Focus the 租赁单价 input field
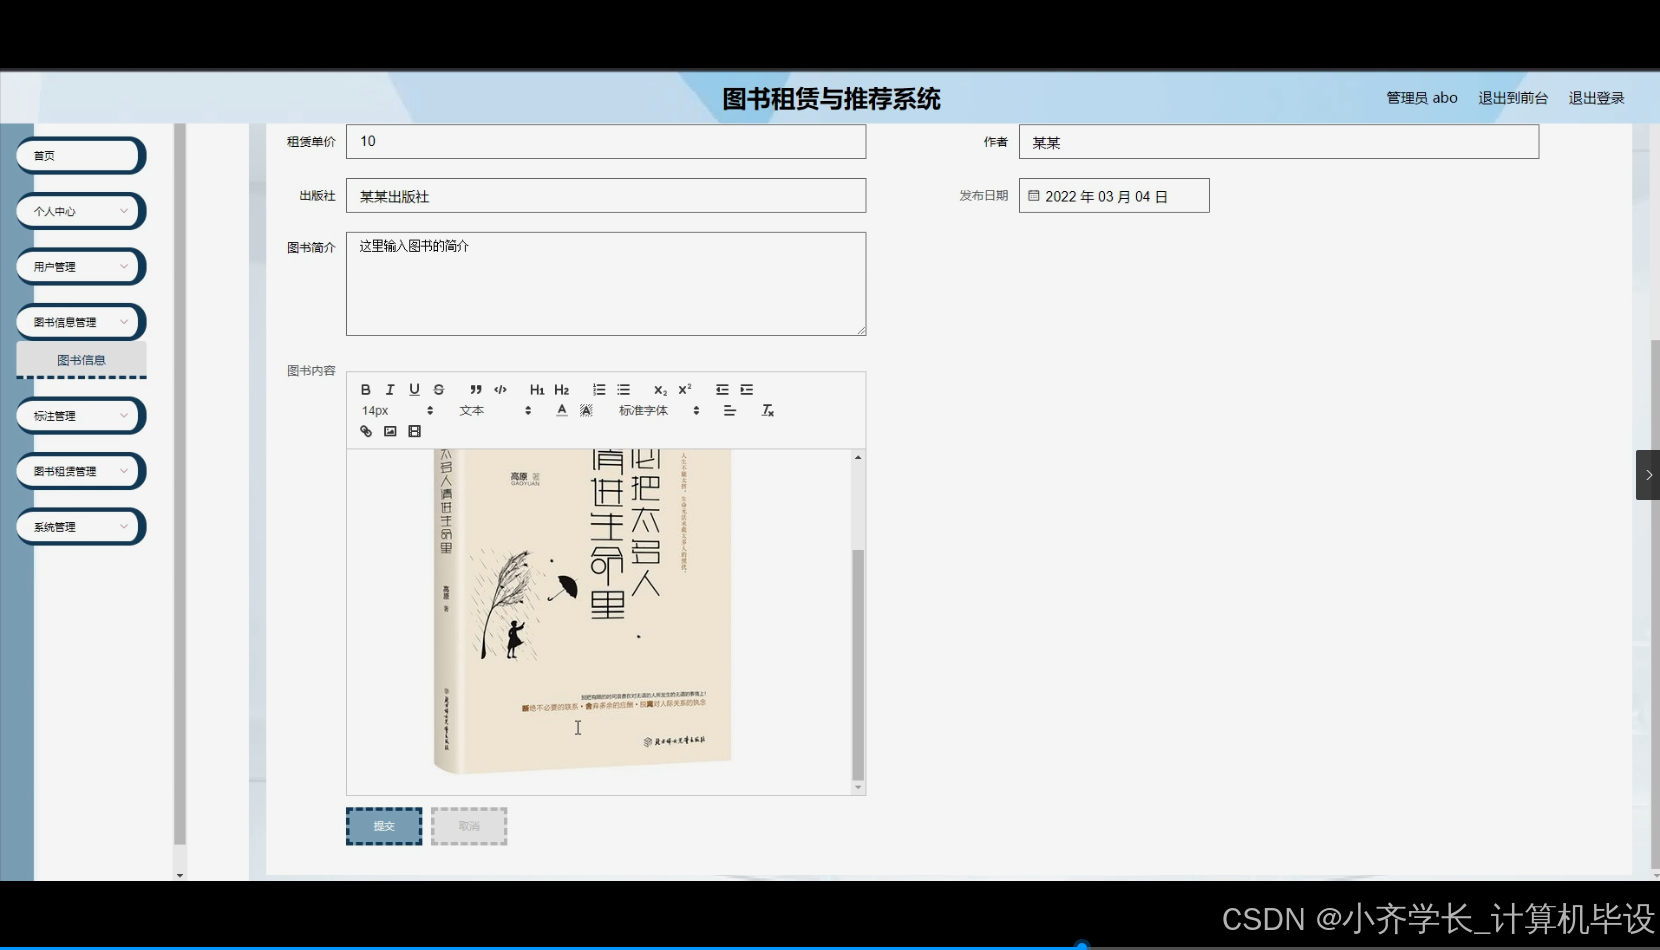This screenshot has height=950, width=1660. pyautogui.click(x=606, y=141)
